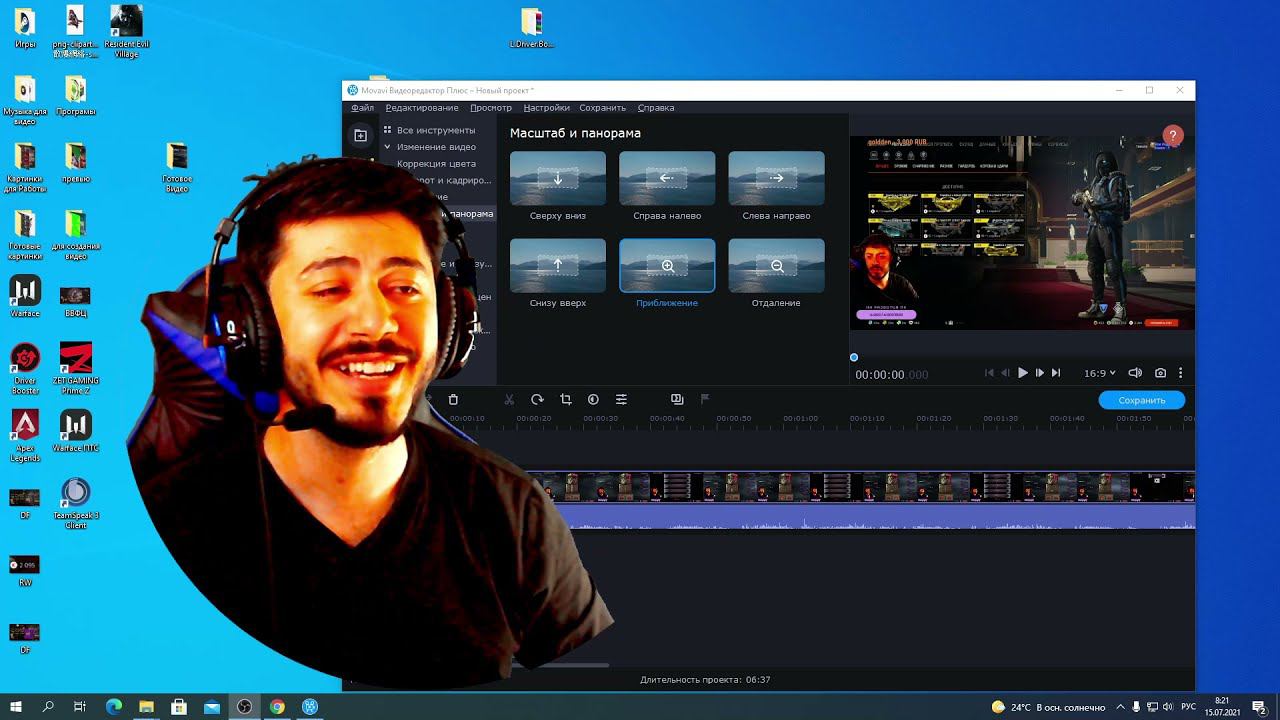Open the crop tool in the timeline toolbar
The width and height of the screenshot is (1280, 720).
point(565,399)
